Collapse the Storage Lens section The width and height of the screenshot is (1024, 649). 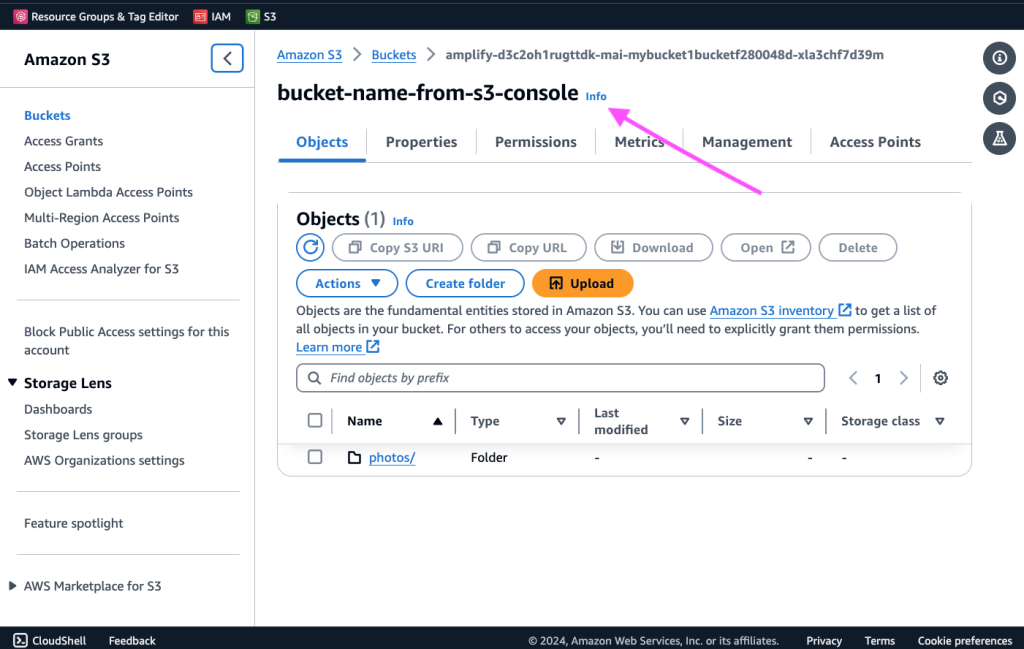point(12,383)
